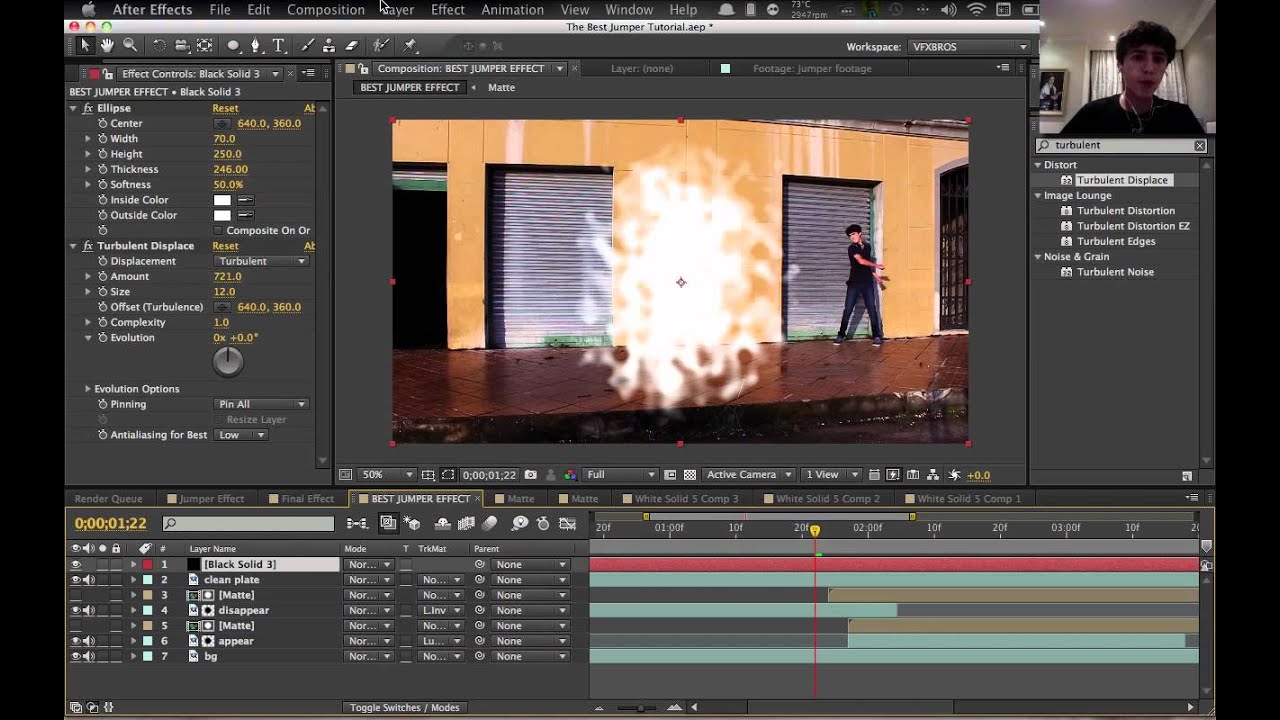
Task: Enable Motion Blur switch in timeline
Action: pos(489,523)
